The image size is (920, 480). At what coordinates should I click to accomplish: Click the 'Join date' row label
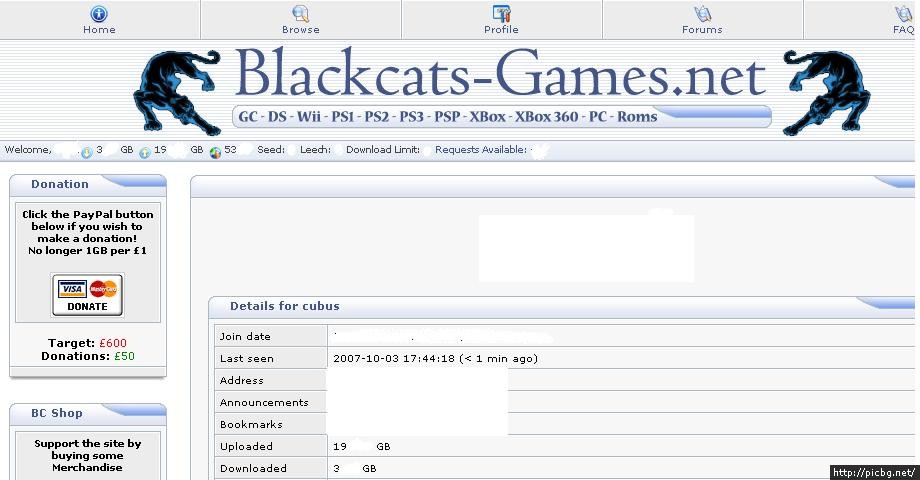point(245,336)
